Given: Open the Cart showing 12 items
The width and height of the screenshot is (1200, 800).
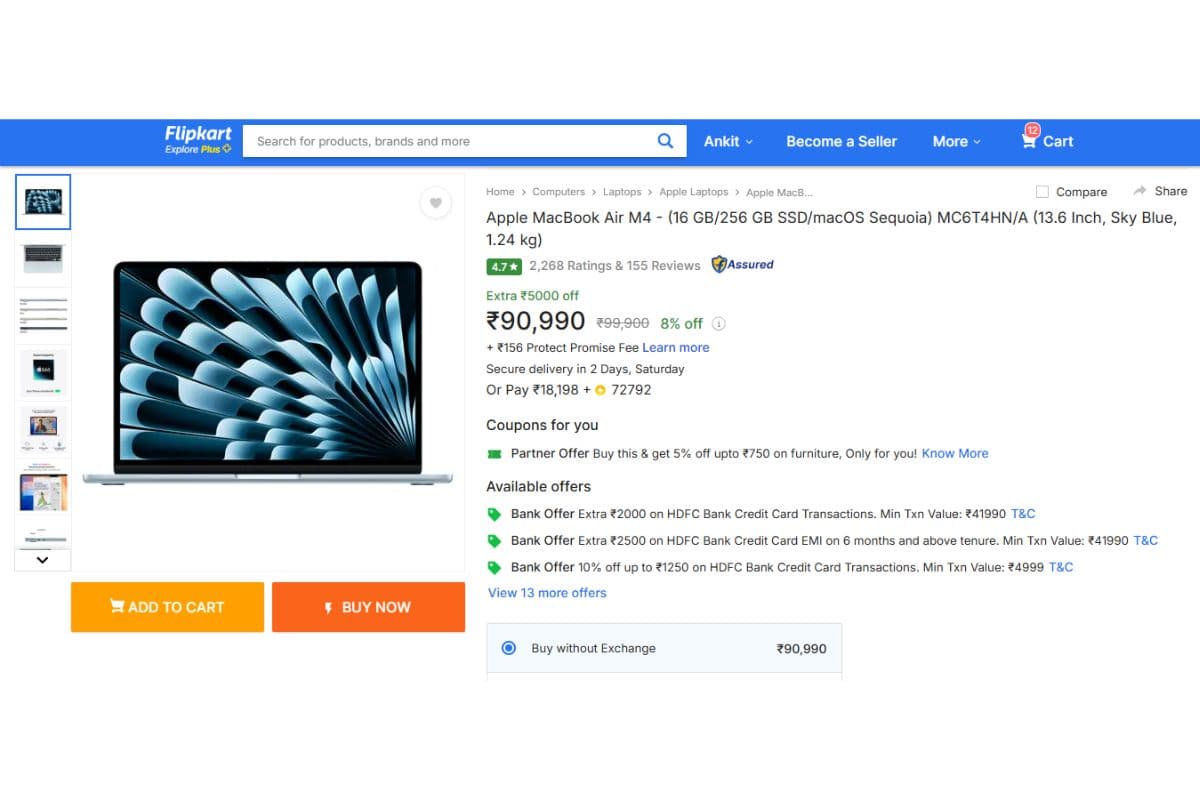Looking at the screenshot, I should 1046,141.
